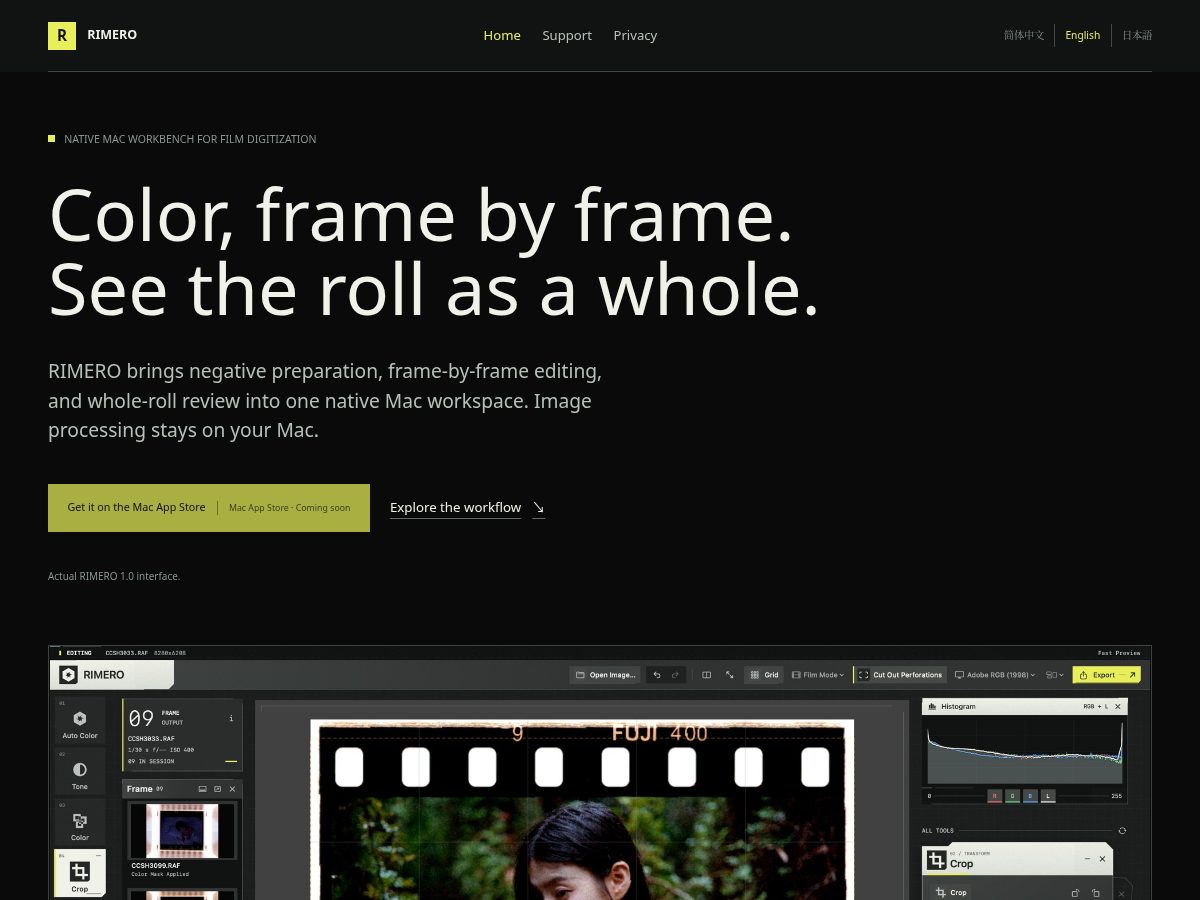Image resolution: width=1200 pixels, height=900 pixels.
Task: Toggle Cut Out Perforations
Action: pyautogui.click(x=900, y=675)
